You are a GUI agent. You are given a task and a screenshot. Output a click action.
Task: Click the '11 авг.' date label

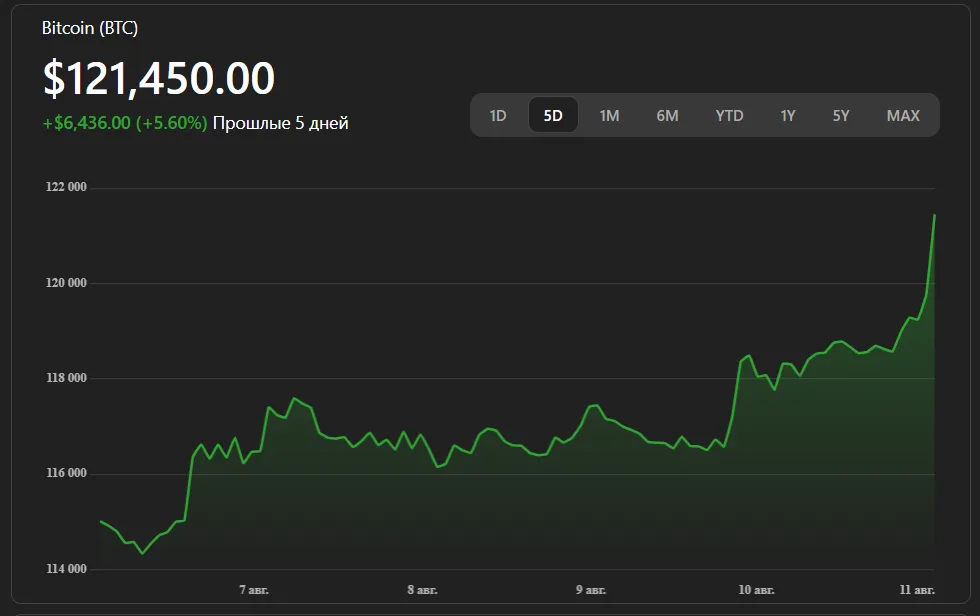[917, 590]
